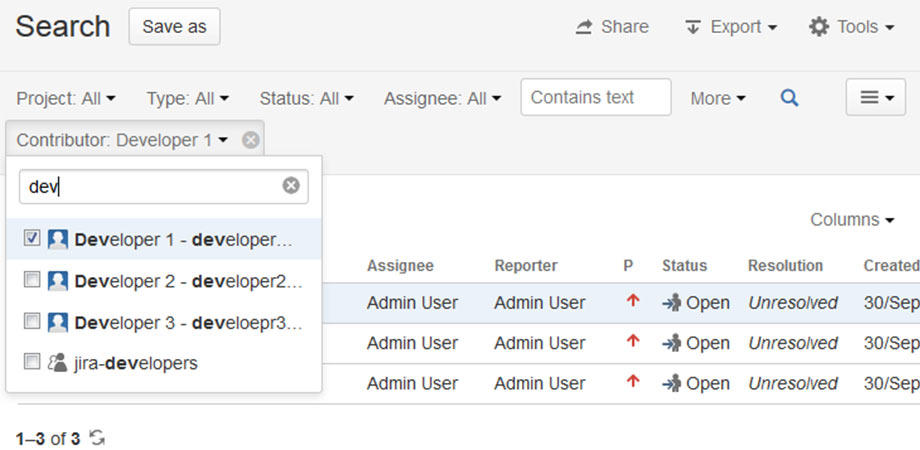
Task: Click the refresh results icon
Action: (97, 438)
